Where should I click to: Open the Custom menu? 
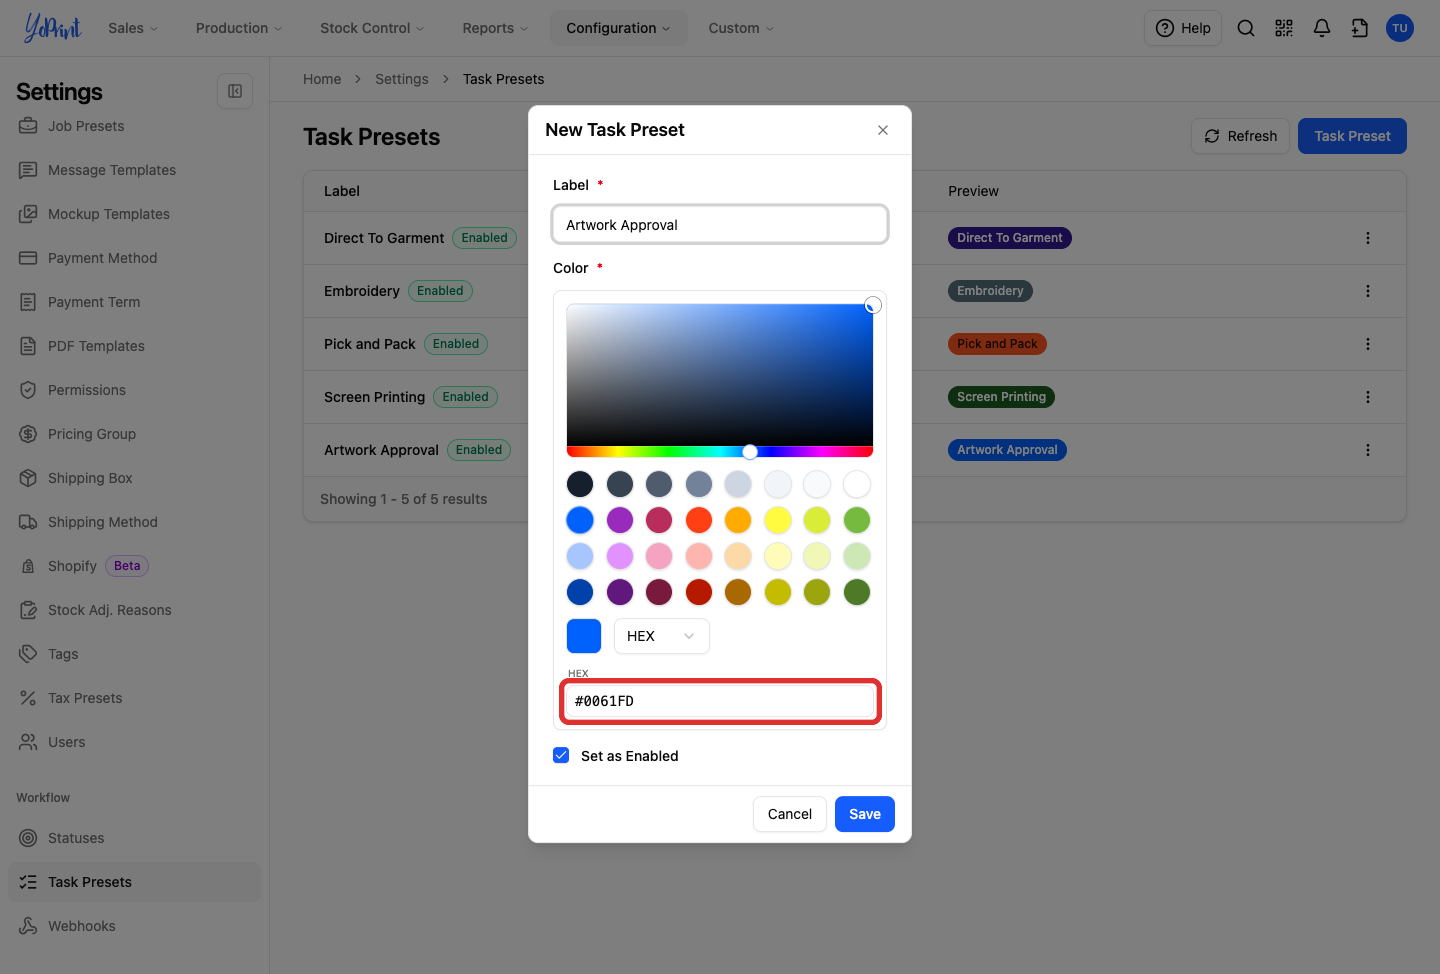click(741, 28)
